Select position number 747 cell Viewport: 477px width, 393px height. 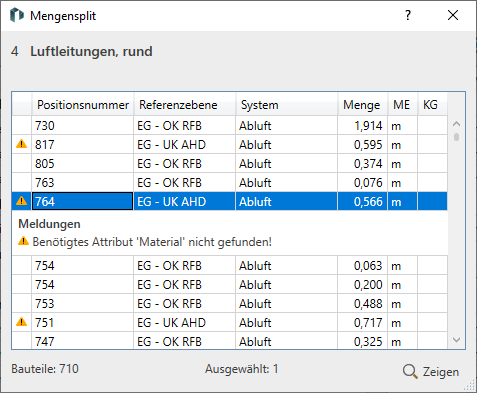(x=83, y=341)
